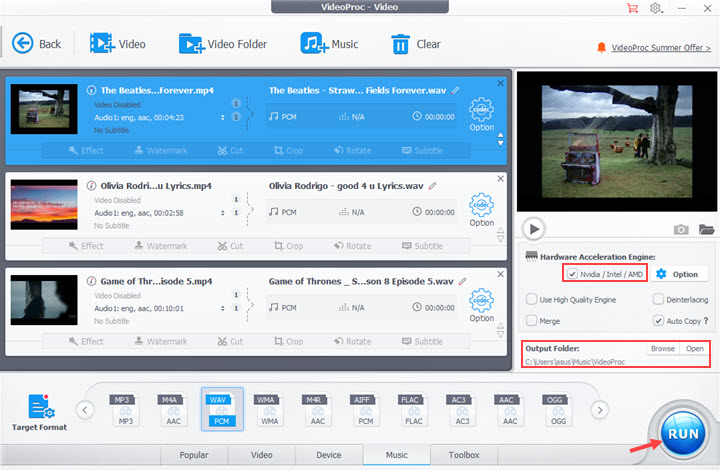This screenshot has height=470, width=720.
Task: Remove The Beatles file from list
Action: coord(501,83)
